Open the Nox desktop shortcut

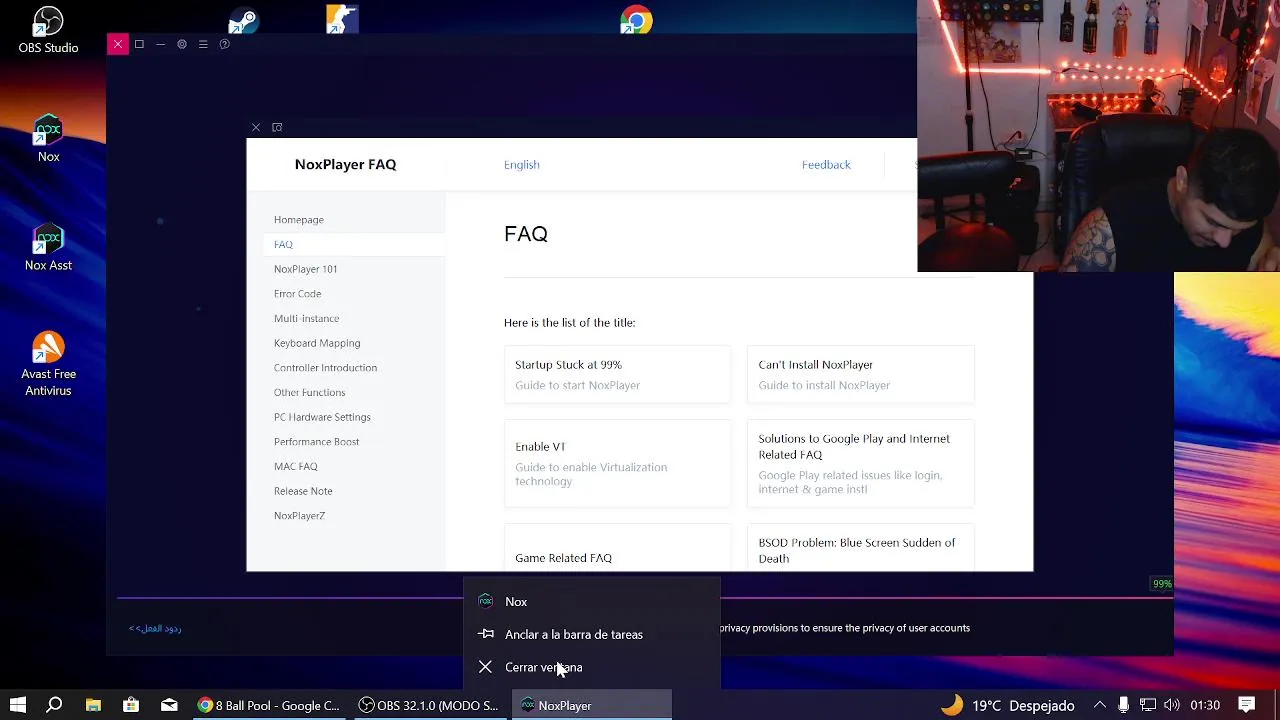click(x=48, y=139)
